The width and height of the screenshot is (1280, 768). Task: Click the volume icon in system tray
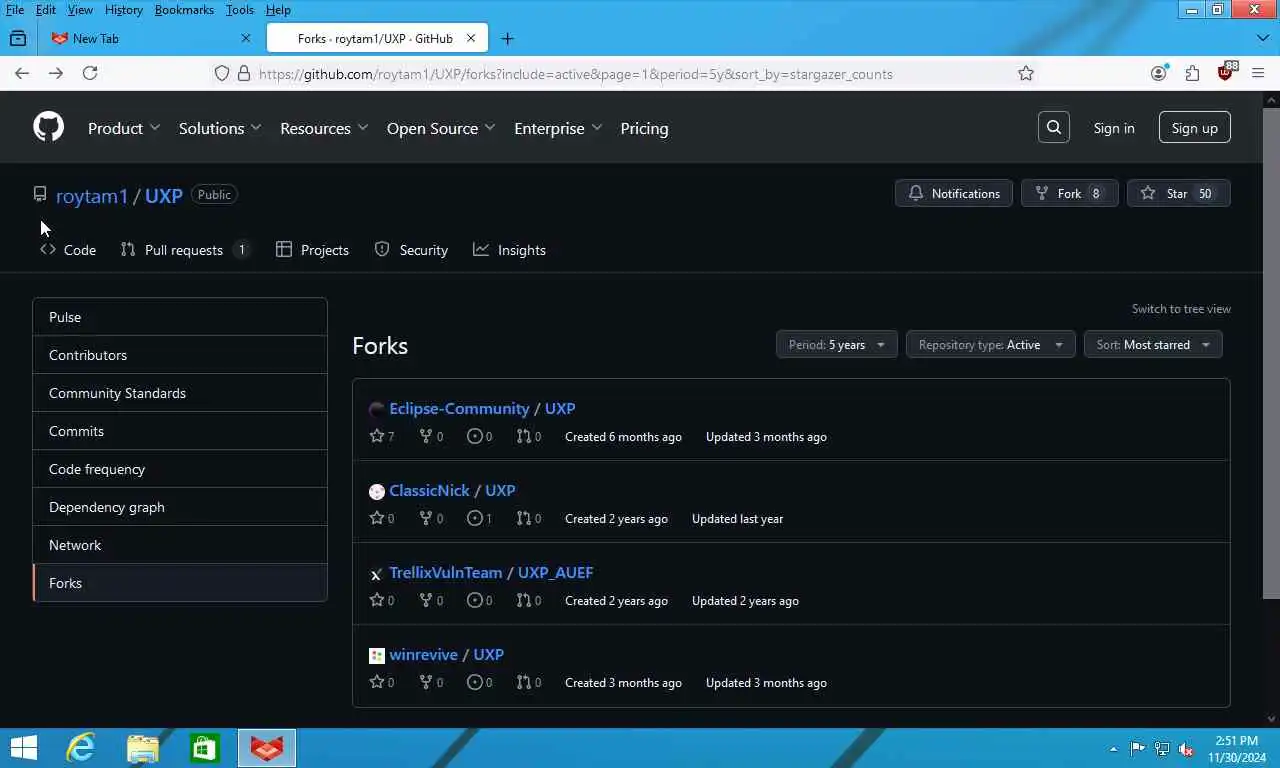1186,749
